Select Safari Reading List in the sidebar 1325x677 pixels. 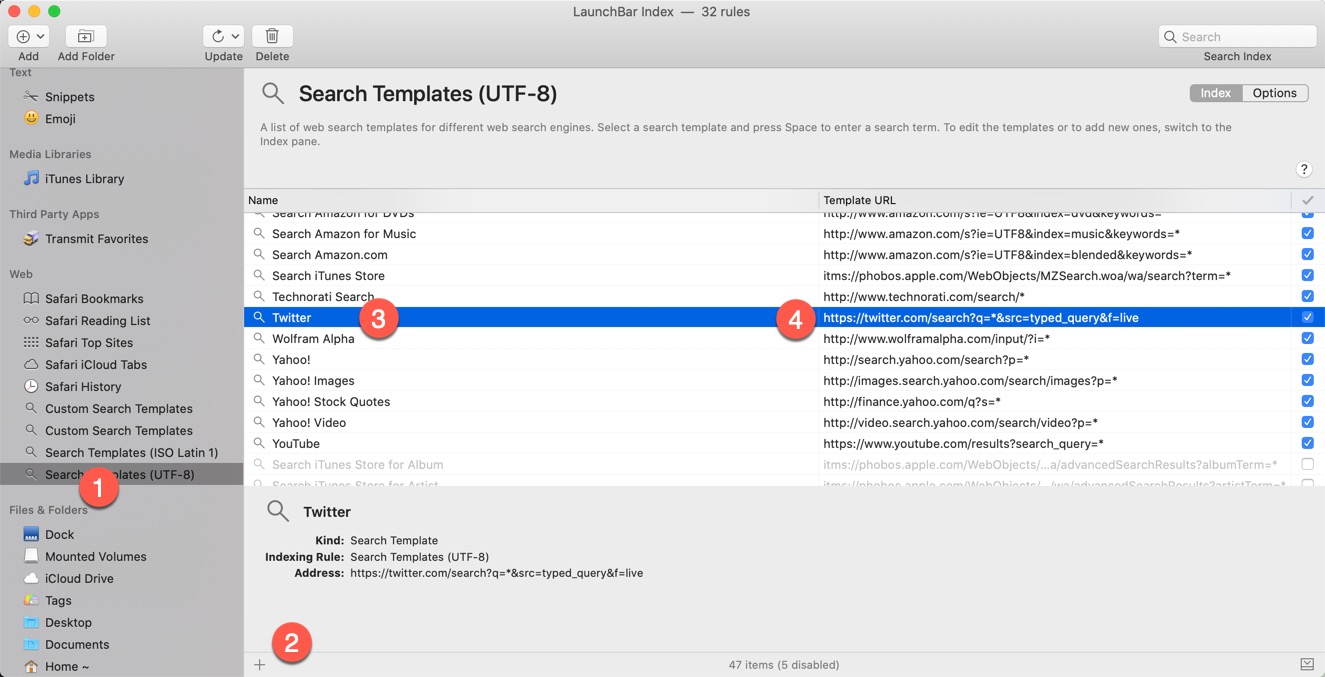(121, 321)
